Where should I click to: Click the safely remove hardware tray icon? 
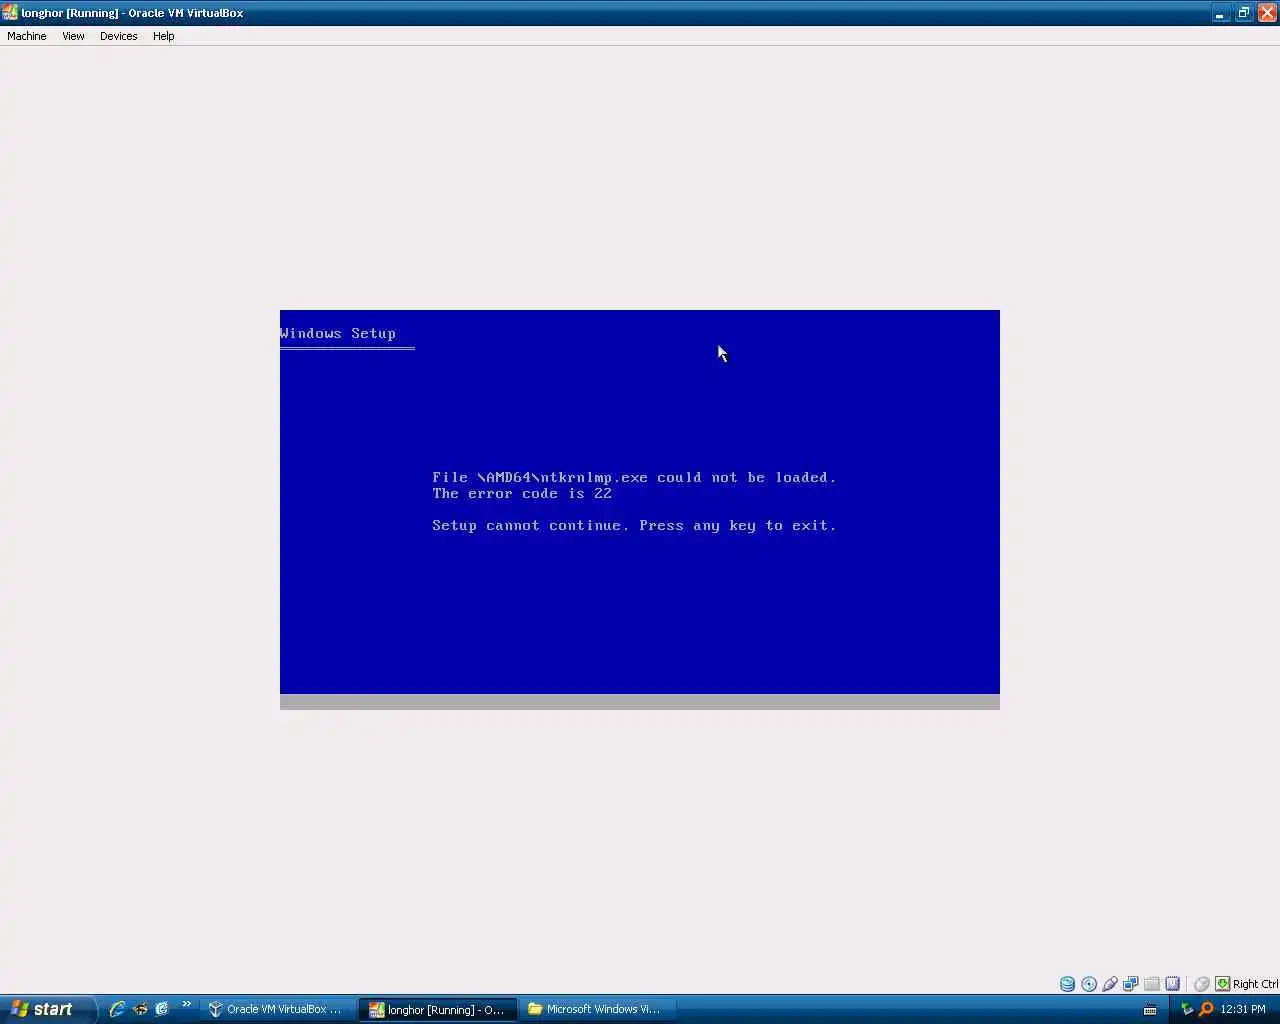tap(1186, 1009)
